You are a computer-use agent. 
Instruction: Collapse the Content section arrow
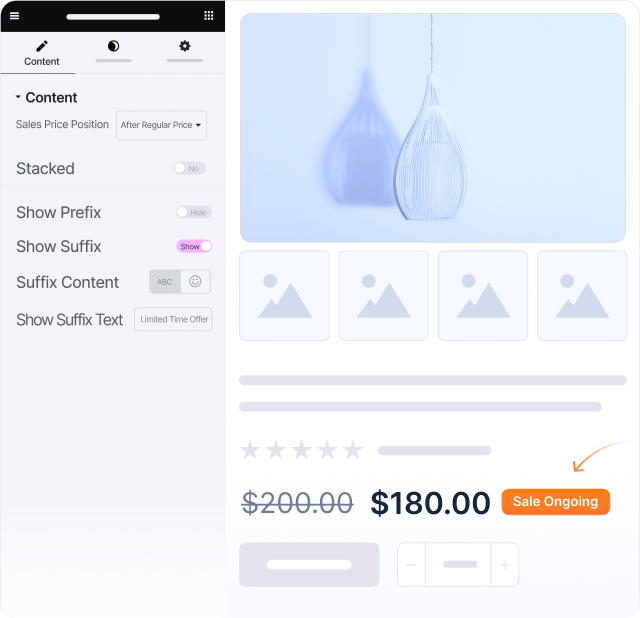click(x=18, y=97)
